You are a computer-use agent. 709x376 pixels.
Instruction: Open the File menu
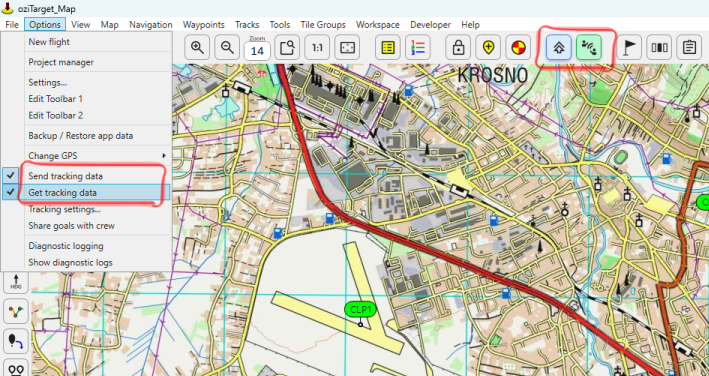coord(12,24)
